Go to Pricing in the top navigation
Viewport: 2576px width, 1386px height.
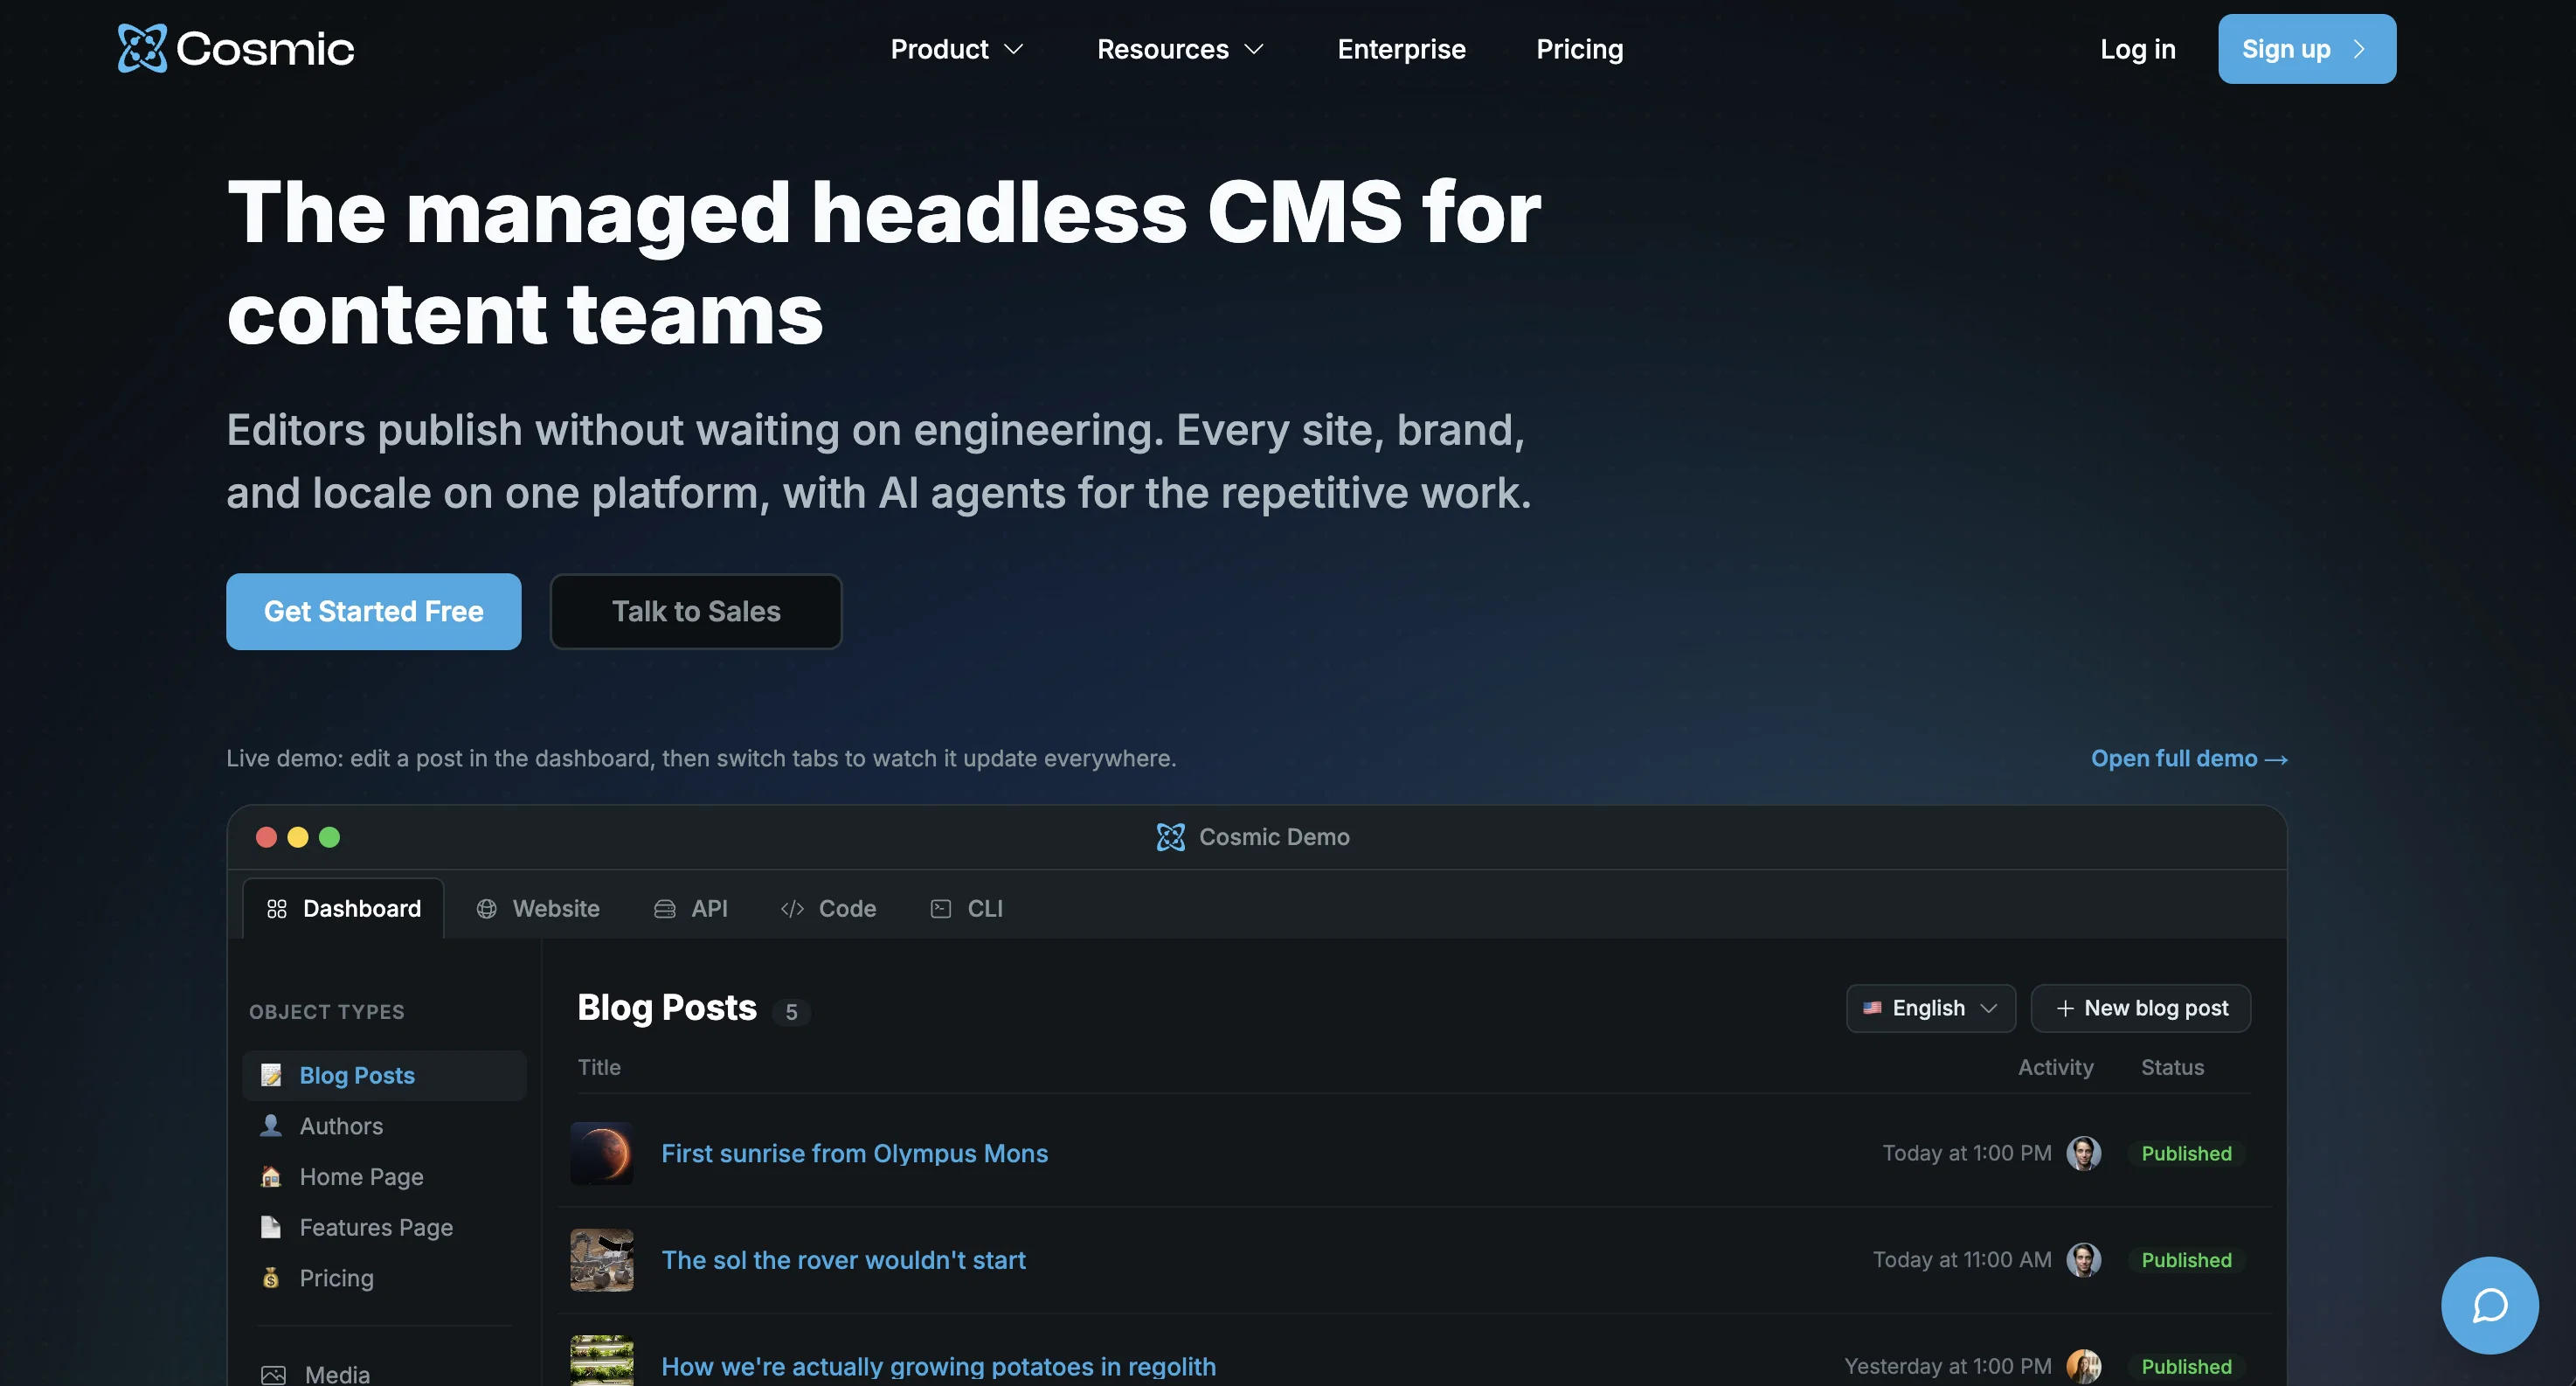click(1579, 49)
